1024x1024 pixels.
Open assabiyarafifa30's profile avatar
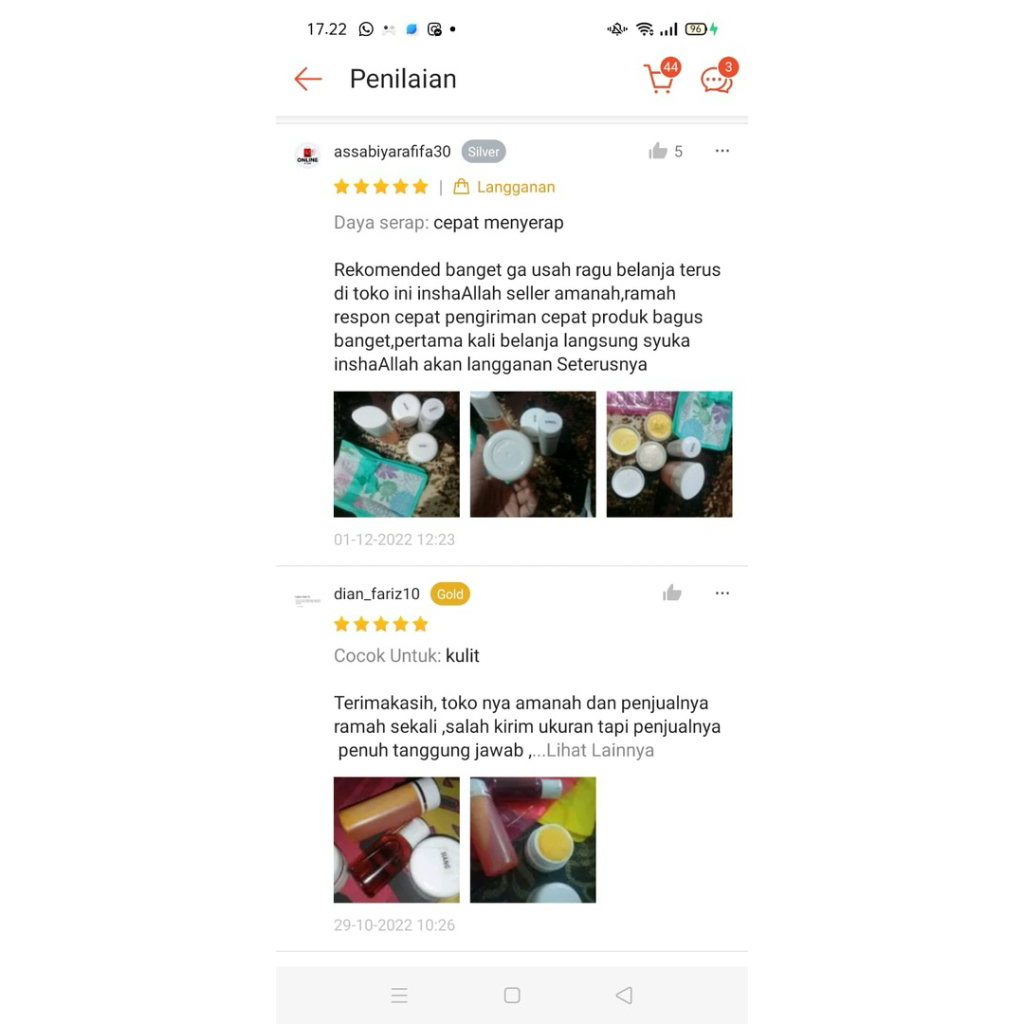[308, 155]
